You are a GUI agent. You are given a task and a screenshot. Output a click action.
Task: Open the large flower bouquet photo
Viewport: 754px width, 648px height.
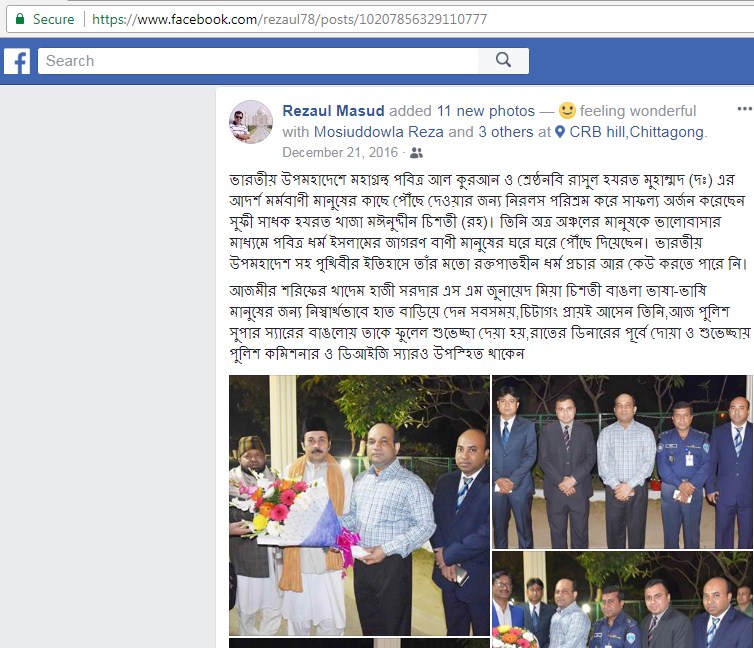[359, 505]
